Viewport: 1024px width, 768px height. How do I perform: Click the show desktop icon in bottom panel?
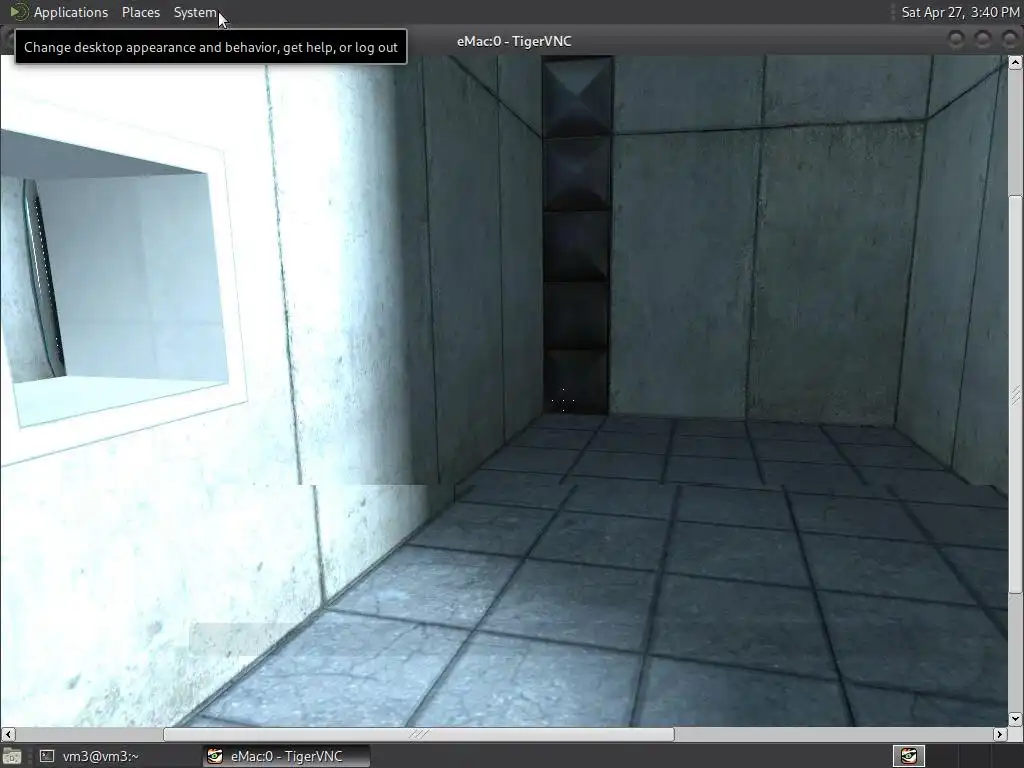(x=12, y=756)
